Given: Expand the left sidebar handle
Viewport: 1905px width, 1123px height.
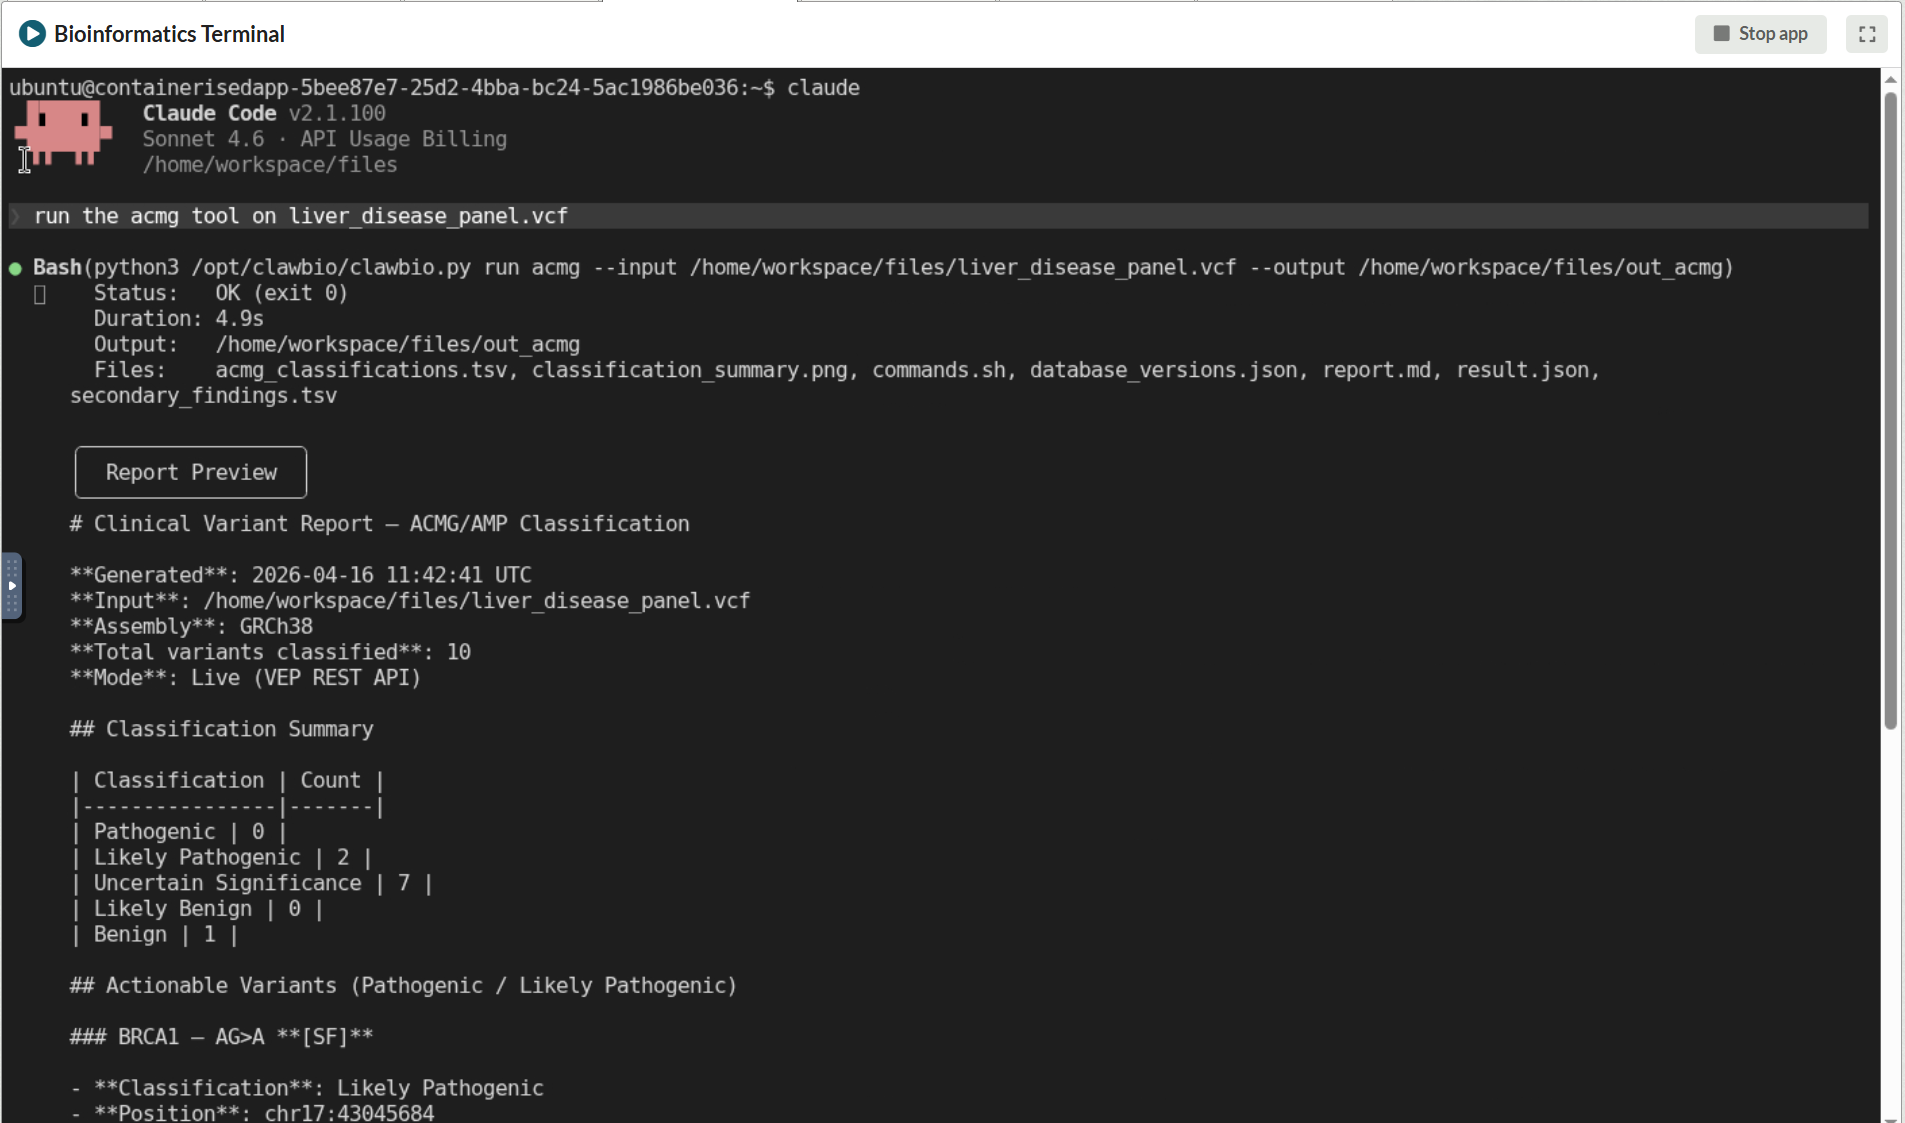Looking at the screenshot, I should tap(12, 586).
